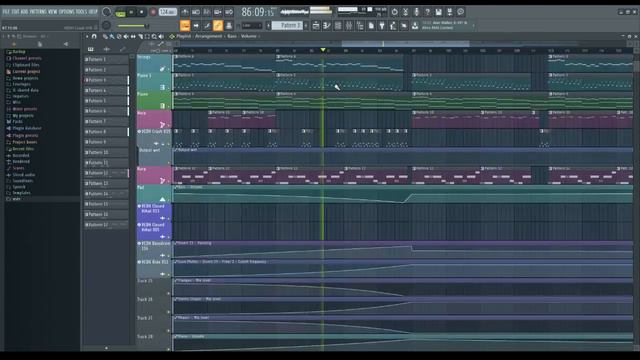This screenshot has width=640, height=360.
Task: Click the undo history circular arrow icon
Action: (394, 12)
